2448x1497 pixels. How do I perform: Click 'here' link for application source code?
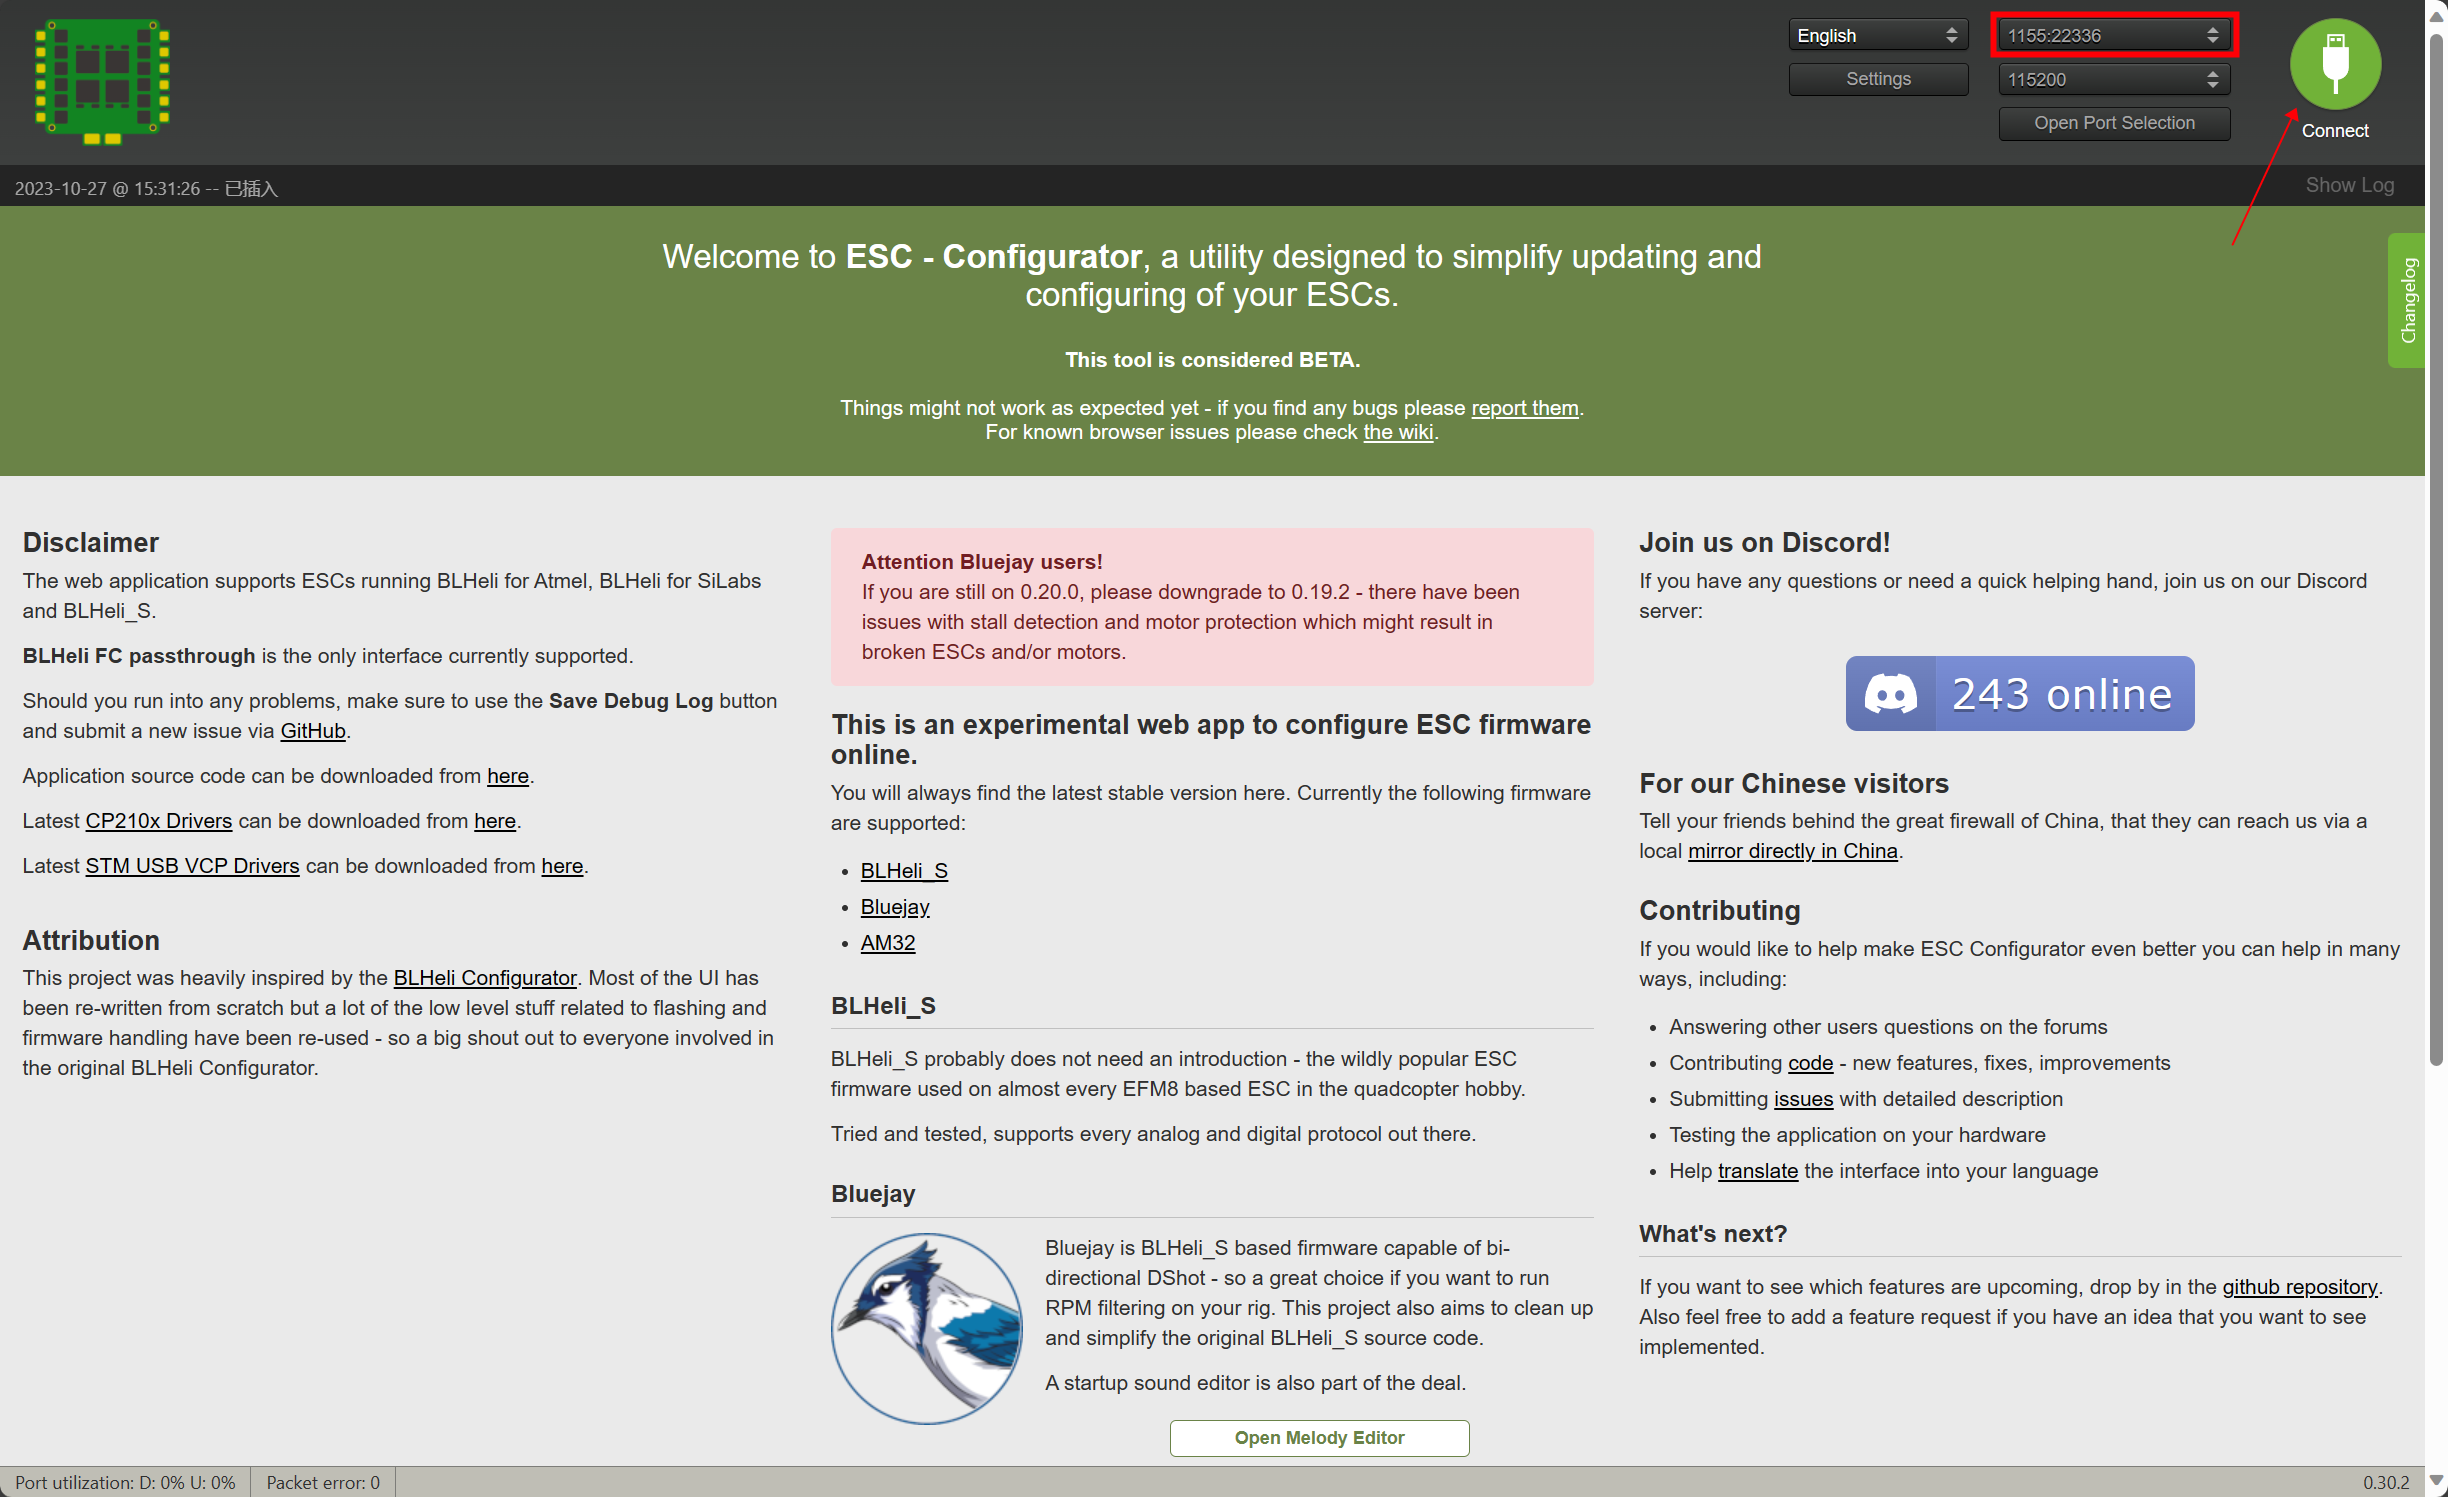point(507,776)
